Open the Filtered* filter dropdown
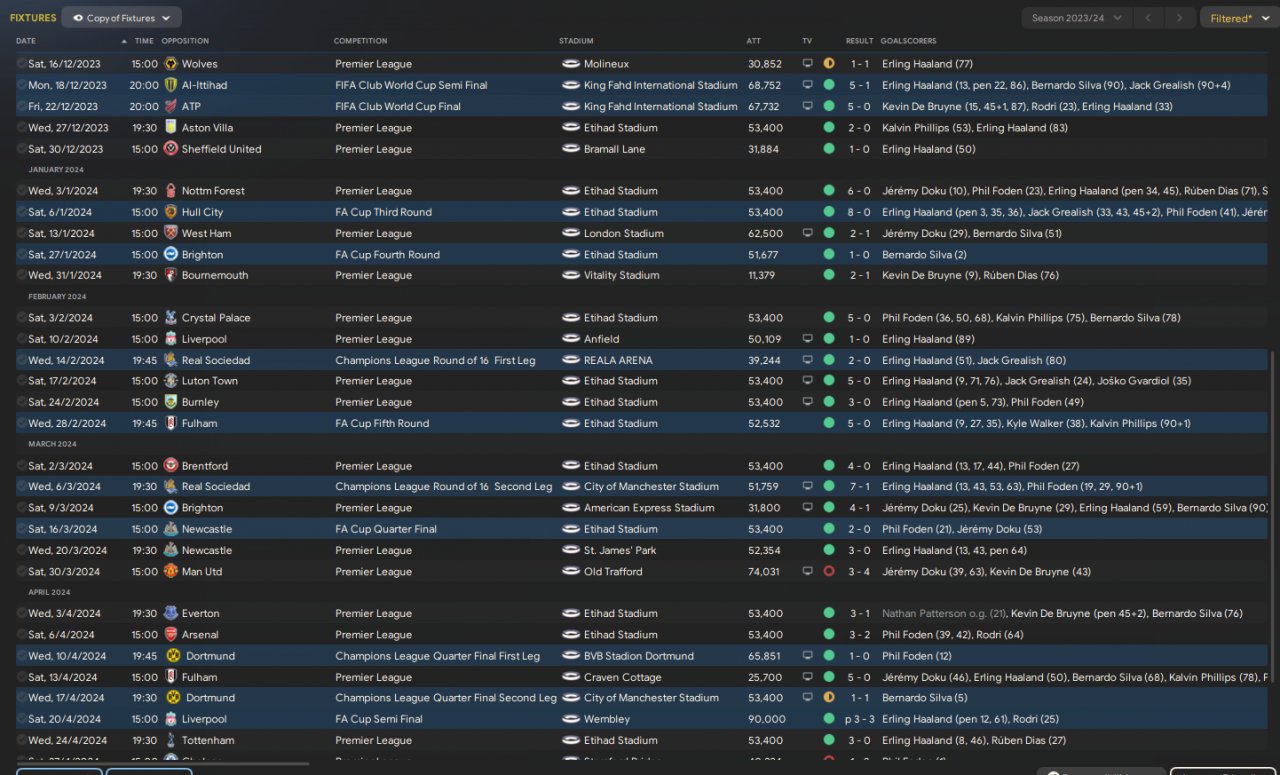 click(1238, 18)
